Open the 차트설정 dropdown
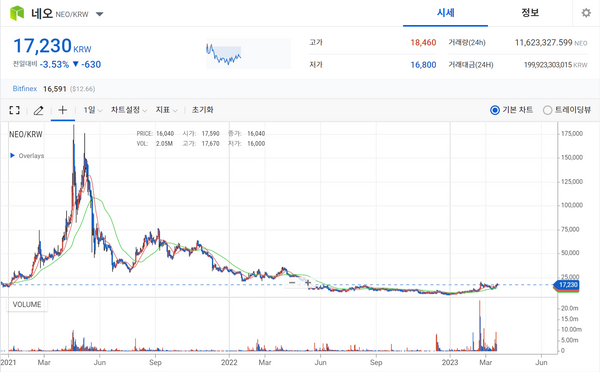The width and height of the screenshot is (600, 372). (129, 110)
